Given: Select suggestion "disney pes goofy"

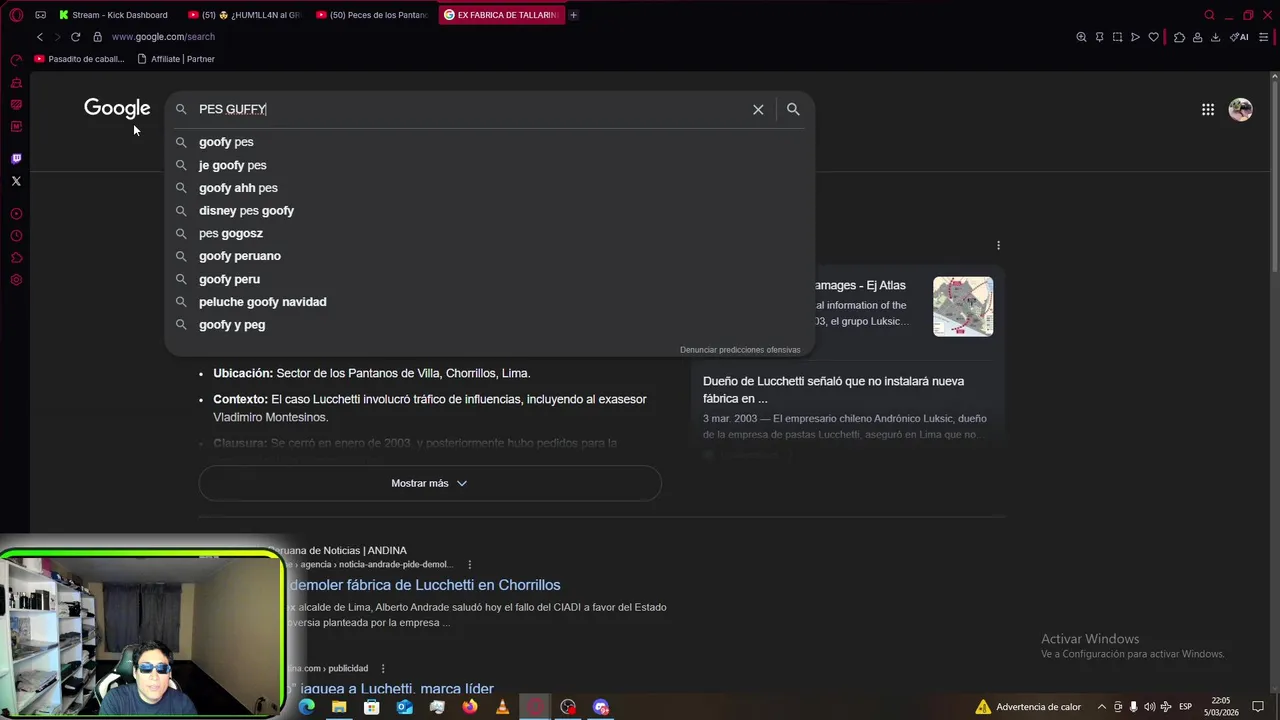Looking at the screenshot, I should [490, 211].
